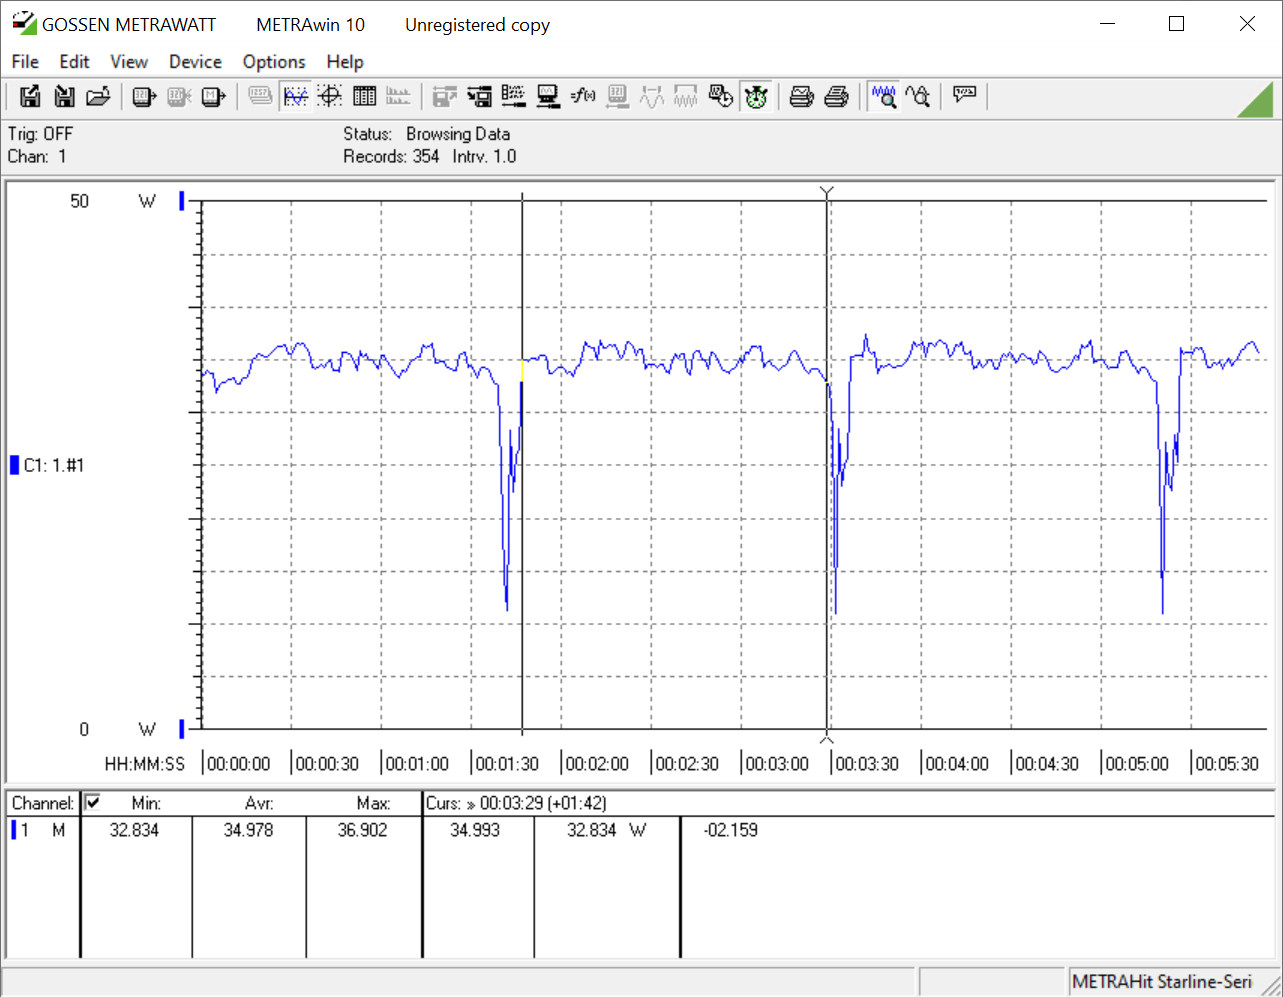Click the monitor oscilloscope display icon
The image size is (1283, 997).
(x=547, y=96)
